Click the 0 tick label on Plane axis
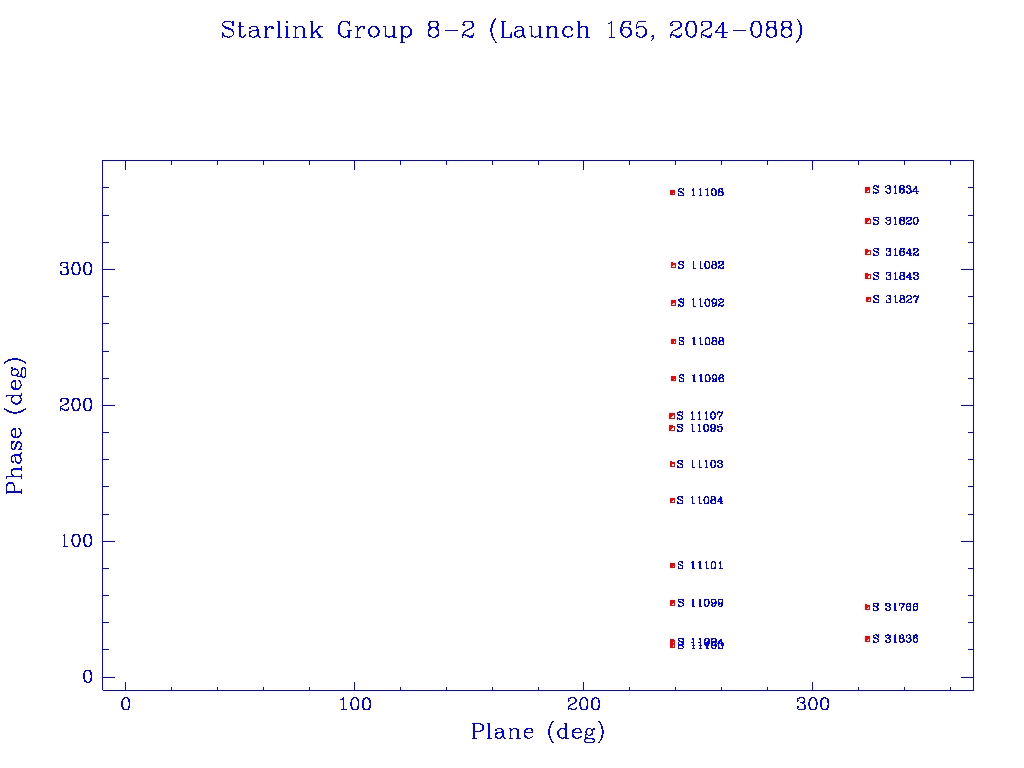The width and height of the screenshot is (1024, 768). 125,704
